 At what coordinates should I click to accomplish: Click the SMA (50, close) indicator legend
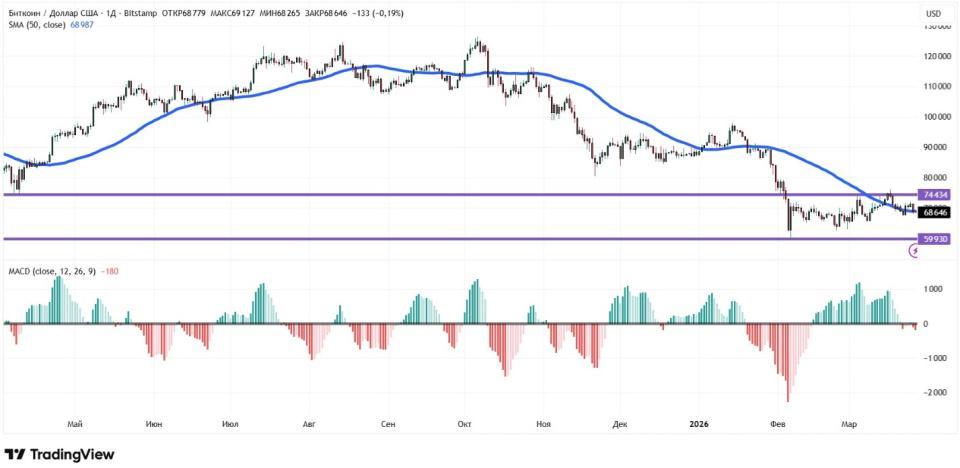click(x=38, y=24)
